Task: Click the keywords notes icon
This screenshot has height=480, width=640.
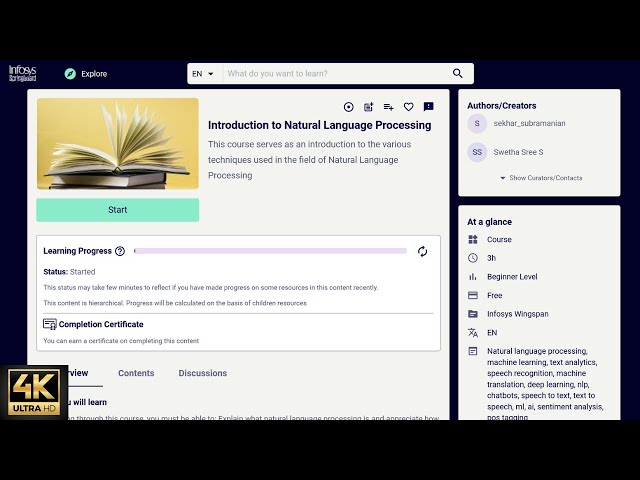Action: pyautogui.click(x=473, y=351)
